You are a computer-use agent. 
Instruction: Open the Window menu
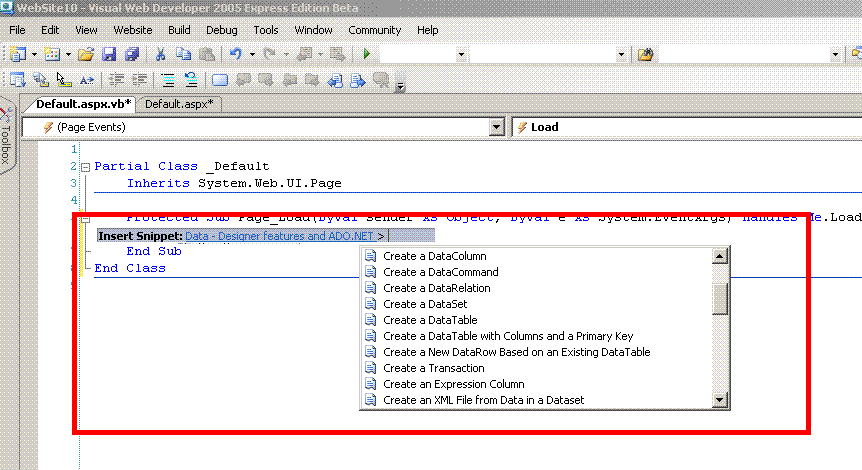tap(313, 30)
